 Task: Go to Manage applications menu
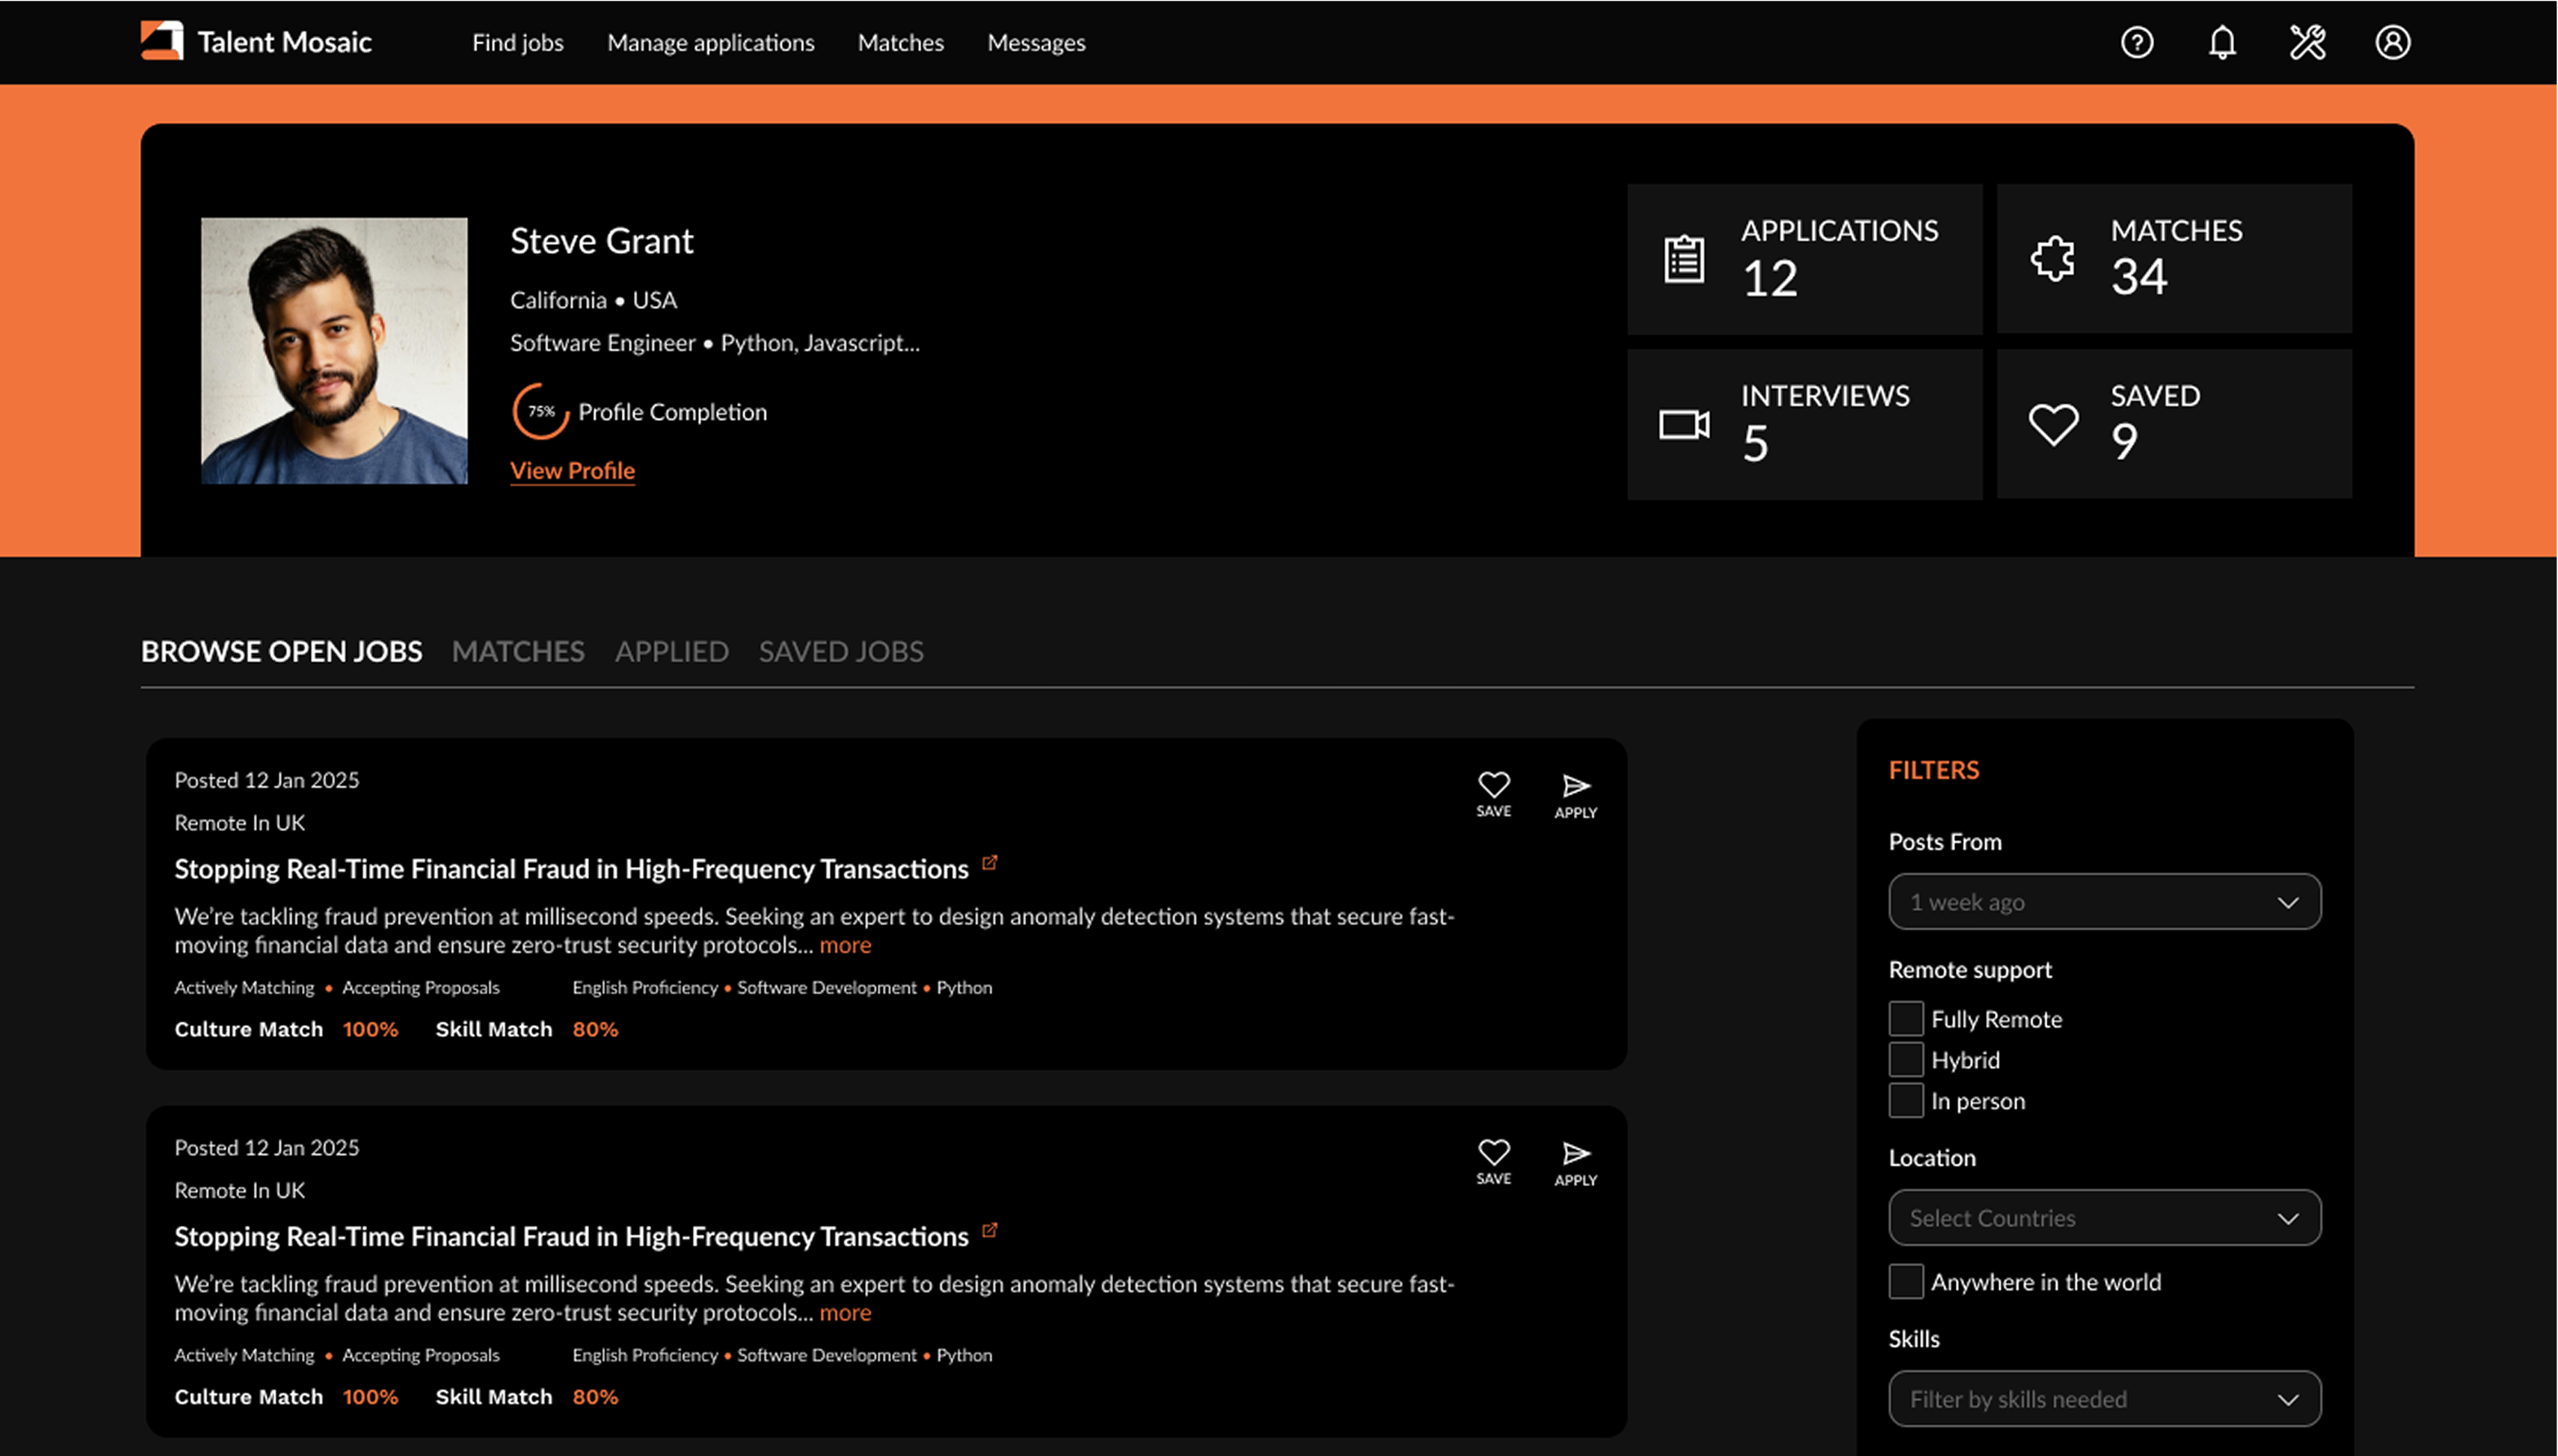710,43
